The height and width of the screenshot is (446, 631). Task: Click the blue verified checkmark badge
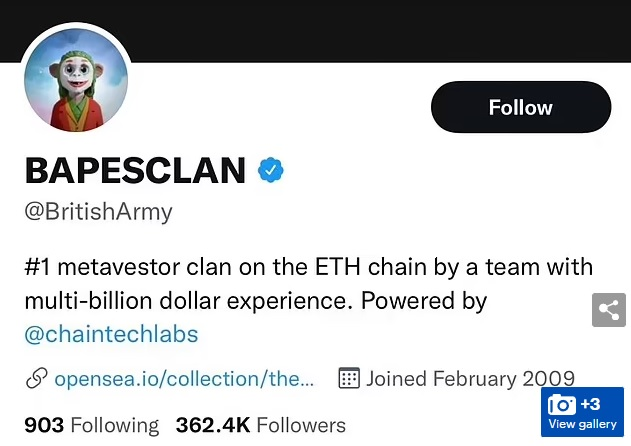[271, 170]
